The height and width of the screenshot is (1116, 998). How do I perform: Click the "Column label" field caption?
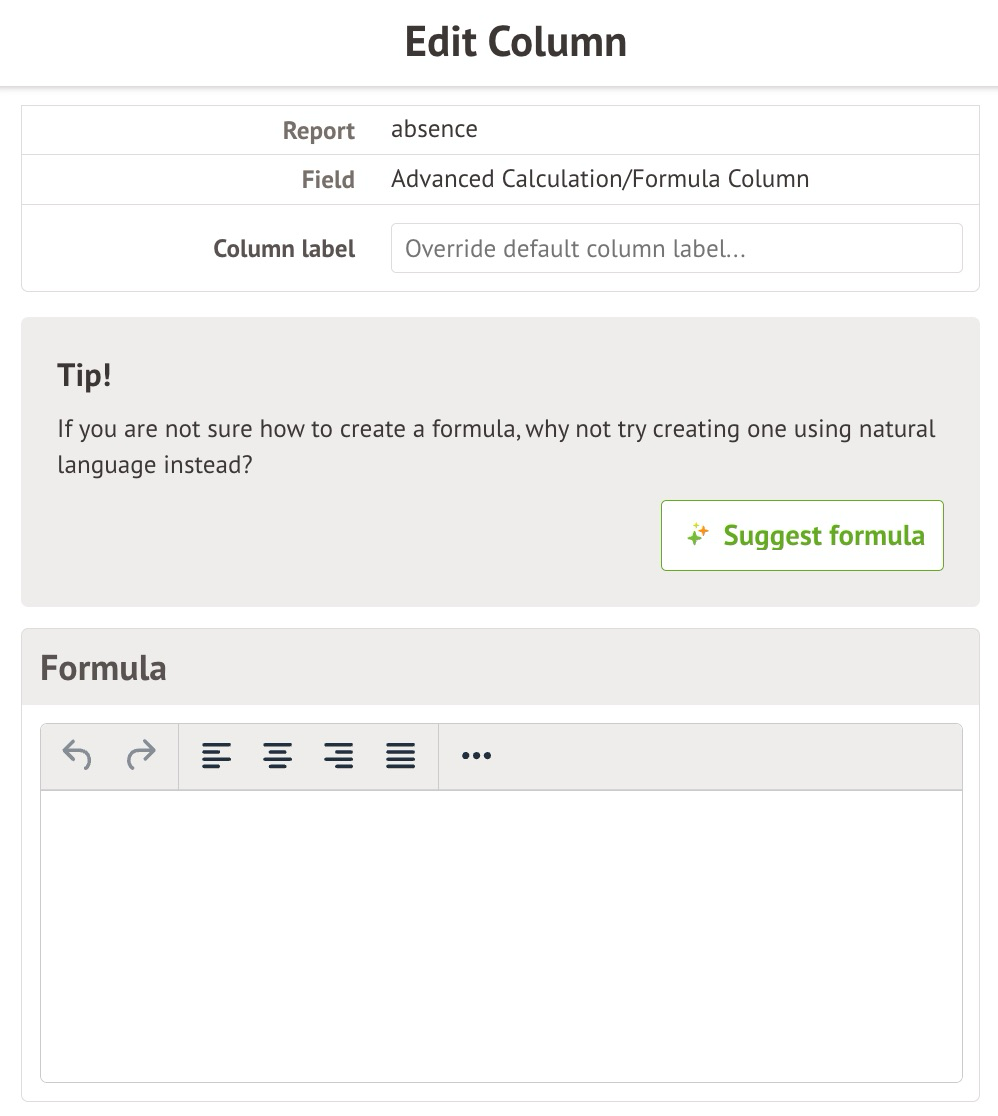284,249
